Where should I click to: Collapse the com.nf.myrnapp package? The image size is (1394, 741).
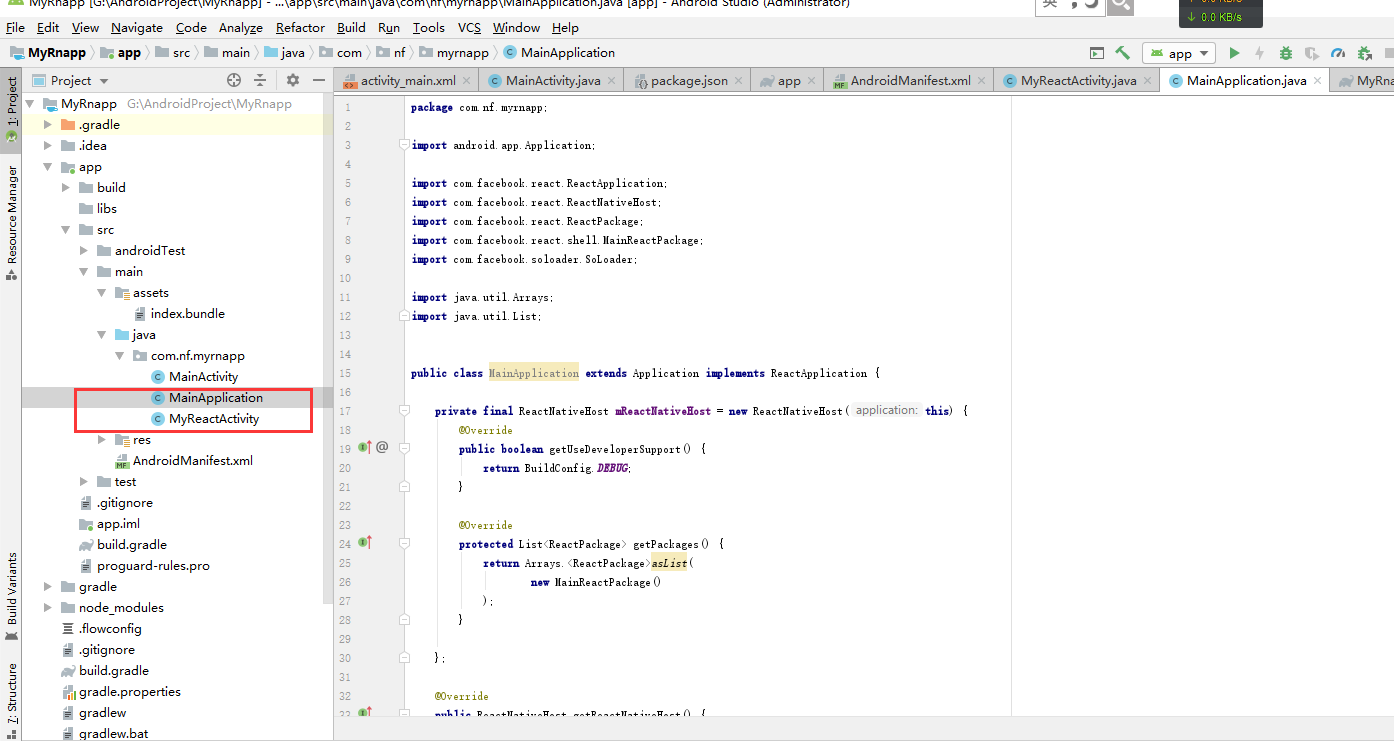click(x=119, y=356)
